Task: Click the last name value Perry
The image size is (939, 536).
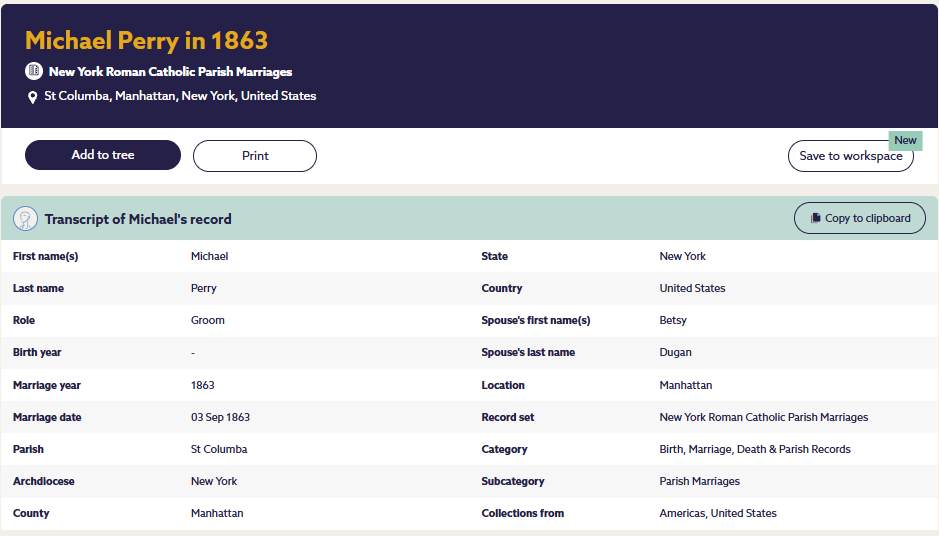Action: pos(204,289)
